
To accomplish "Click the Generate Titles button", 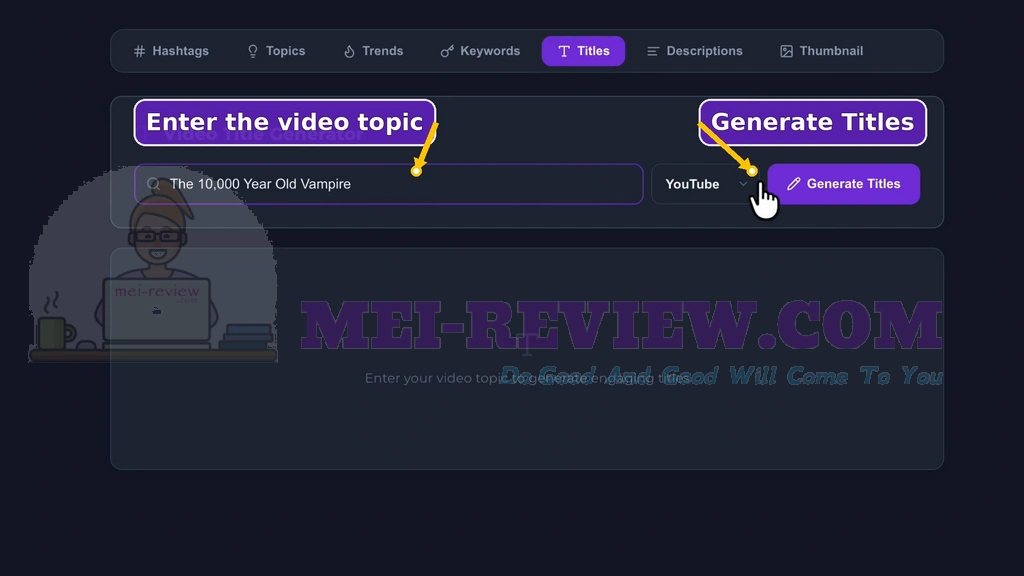I will click(844, 184).
